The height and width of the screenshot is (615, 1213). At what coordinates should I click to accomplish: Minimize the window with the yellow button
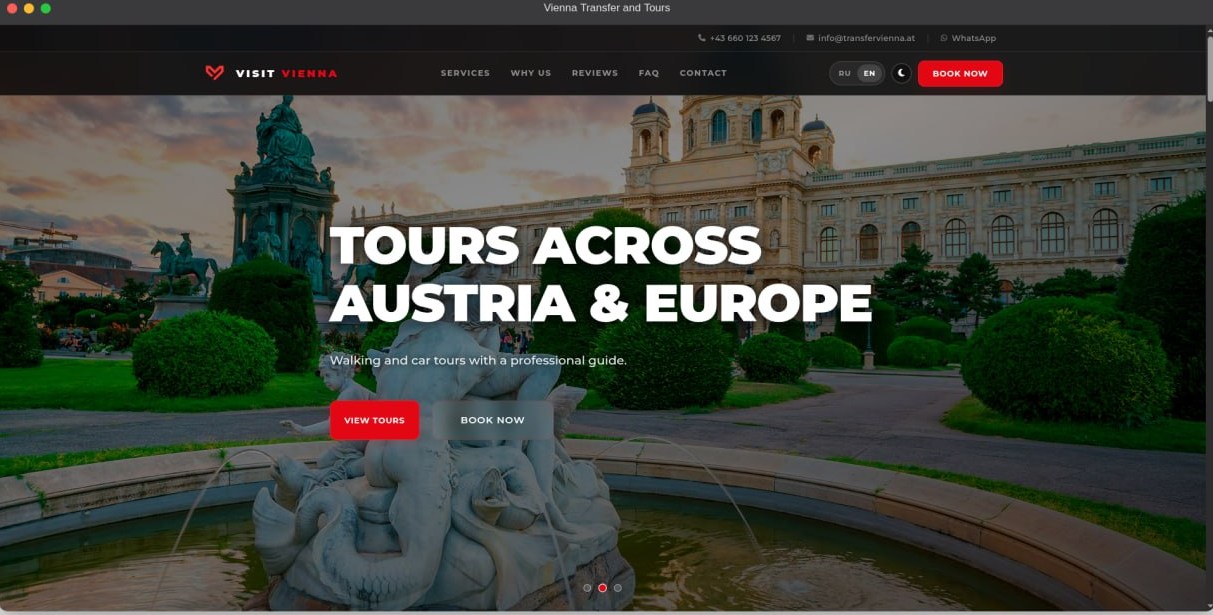coord(29,8)
